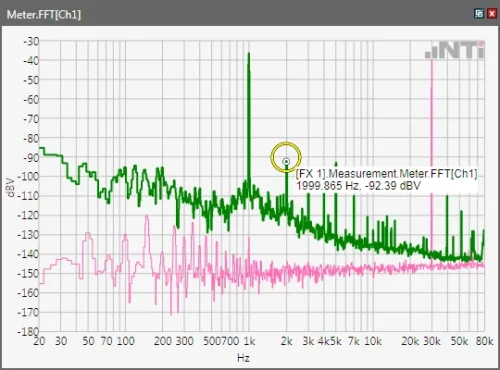Viewport: 500px width, 370px height.
Task: Click the readout '1999.865 Hz, -92.39 dBV'
Action: (358, 186)
